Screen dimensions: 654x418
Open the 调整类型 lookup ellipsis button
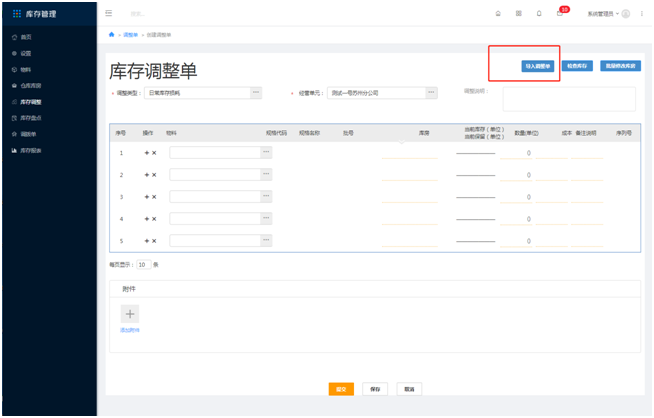point(256,93)
